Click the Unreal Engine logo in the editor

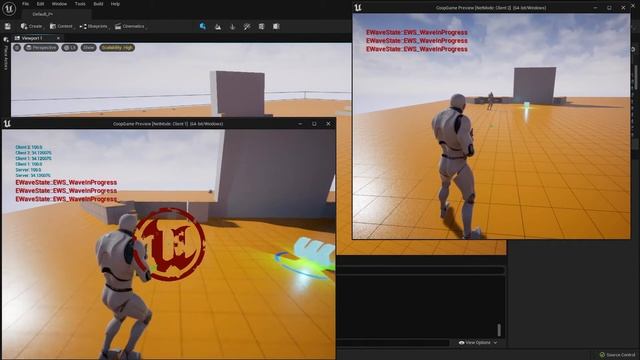click(9, 8)
